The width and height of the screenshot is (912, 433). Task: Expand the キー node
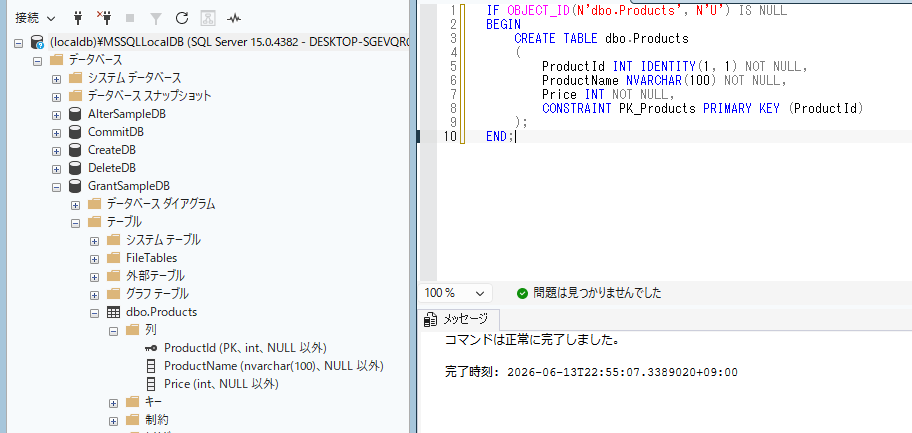pos(113,403)
